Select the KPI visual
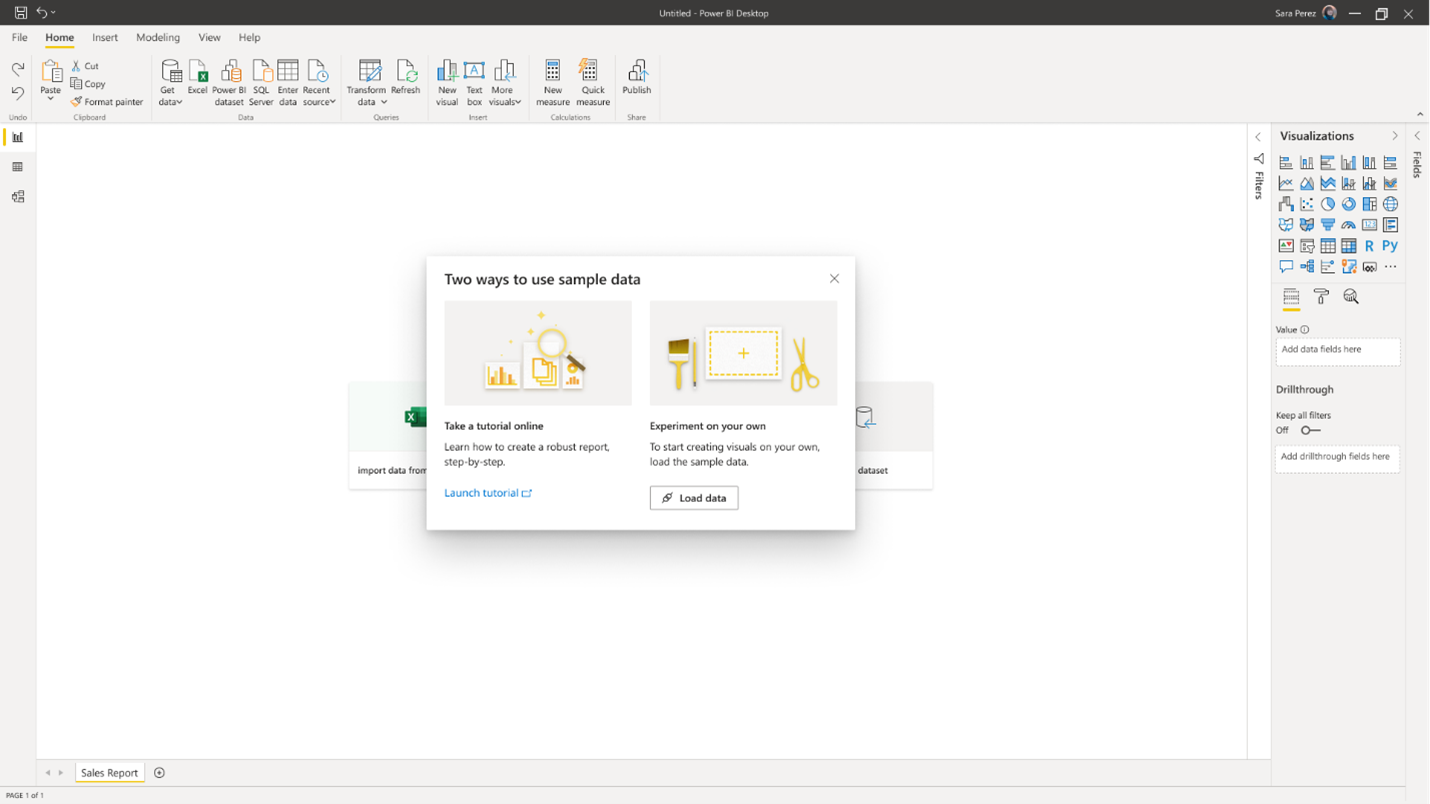Viewport: 1430px width, 804px height. click(x=1286, y=246)
